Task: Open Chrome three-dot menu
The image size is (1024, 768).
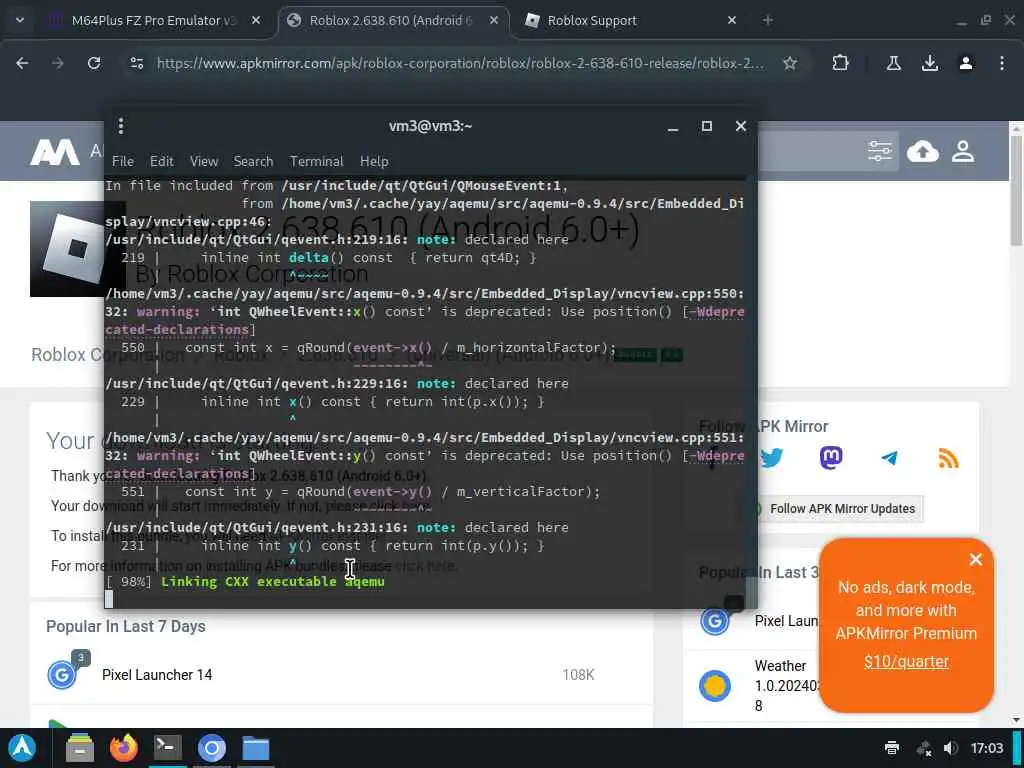Action: pos(1002,63)
